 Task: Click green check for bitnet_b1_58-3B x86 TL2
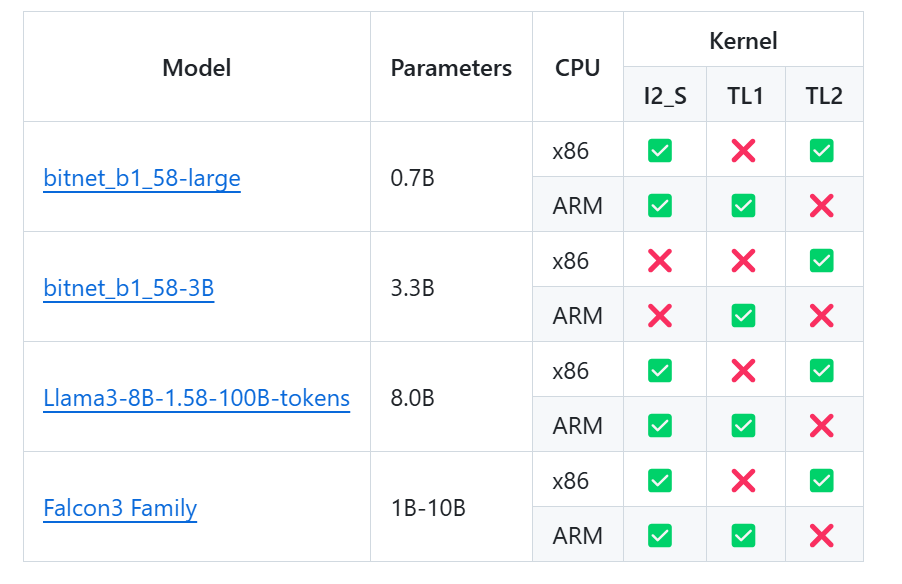(821, 261)
